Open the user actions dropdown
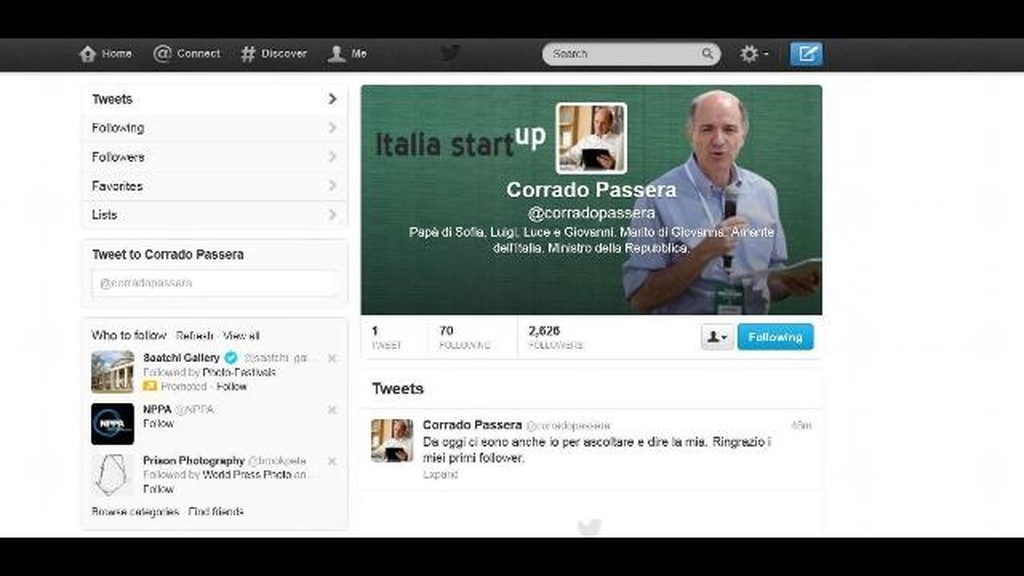This screenshot has height=576, width=1024. tap(717, 337)
